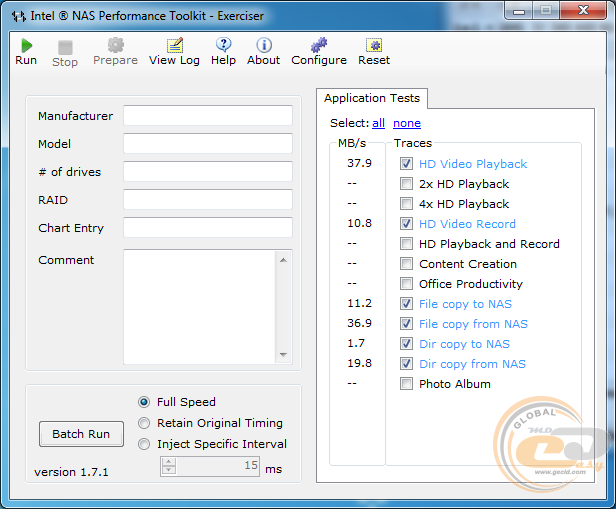Click the title bar application icon
This screenshot has height=509, width=616.
[x=18, y=16]
